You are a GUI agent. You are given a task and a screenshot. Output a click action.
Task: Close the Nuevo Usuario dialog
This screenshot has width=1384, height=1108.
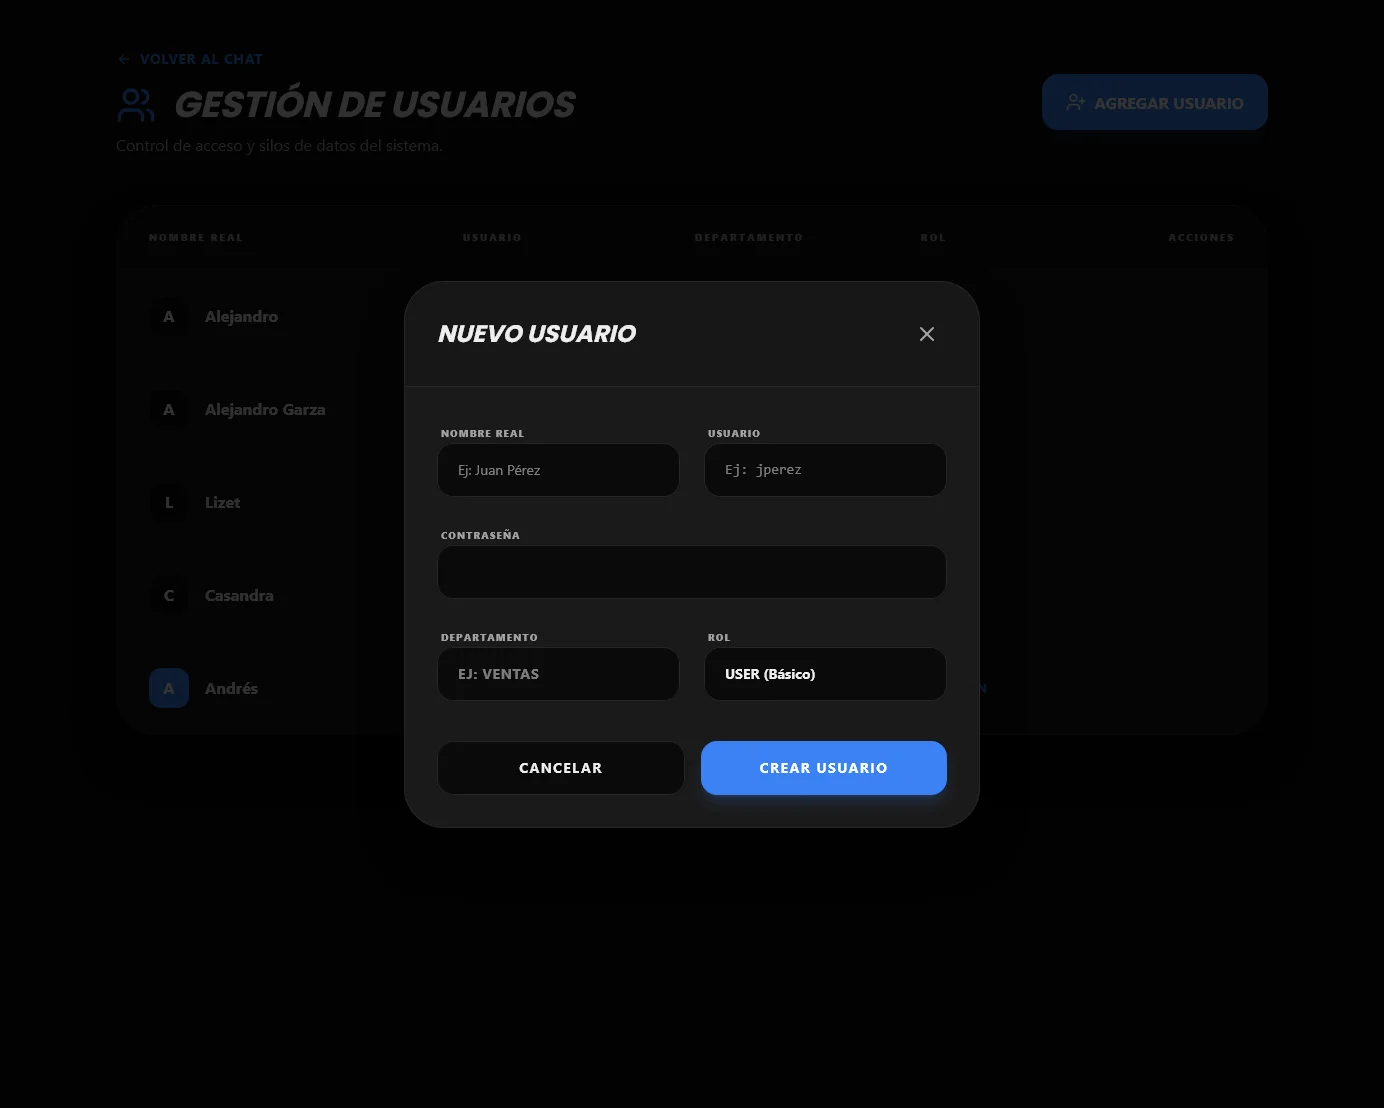click(927, 334)
